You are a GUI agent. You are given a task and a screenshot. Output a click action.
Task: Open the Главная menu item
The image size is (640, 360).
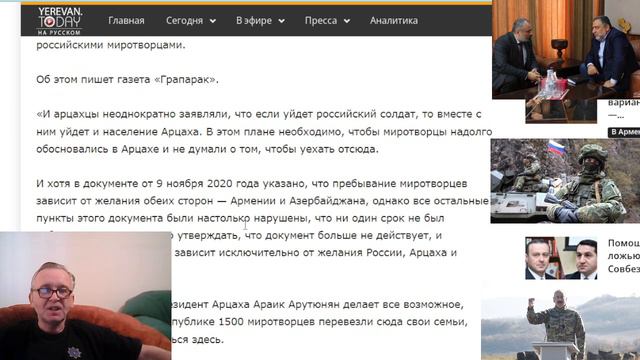126,20
